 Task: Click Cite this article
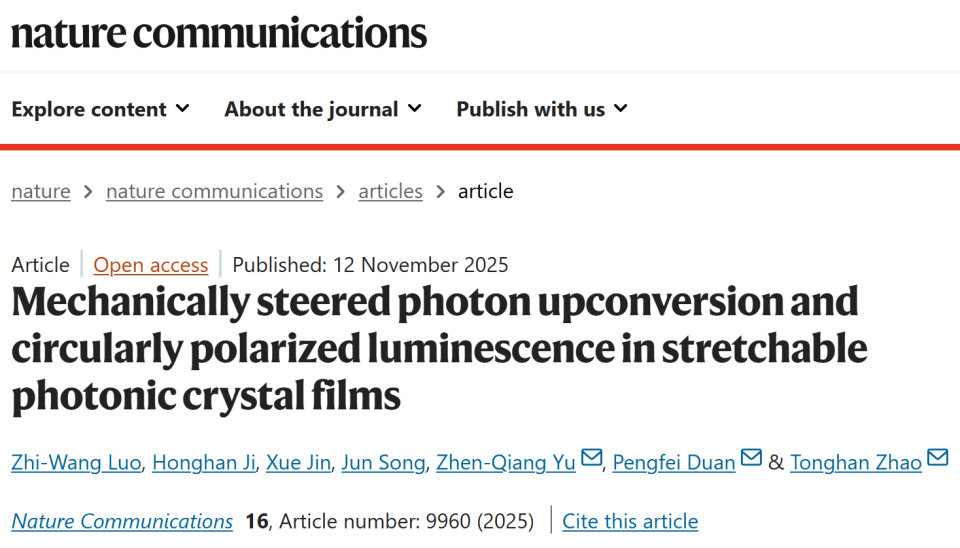pyautogui.click(x=630, y=521)
